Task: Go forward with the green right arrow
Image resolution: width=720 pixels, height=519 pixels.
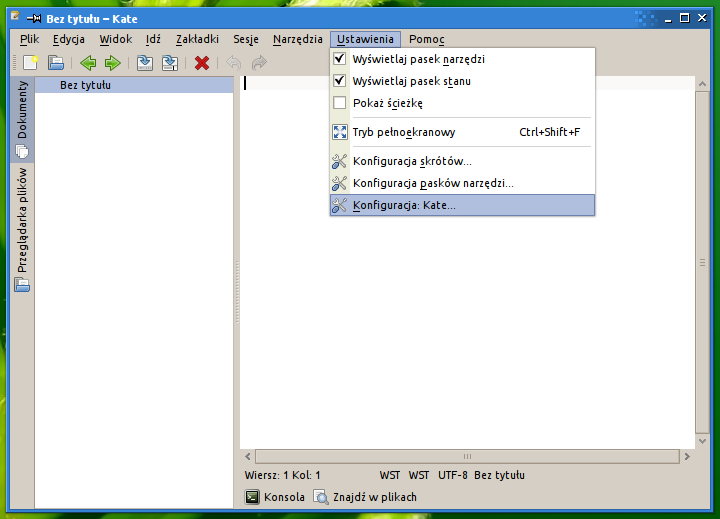Action: [x=112, y=62]
